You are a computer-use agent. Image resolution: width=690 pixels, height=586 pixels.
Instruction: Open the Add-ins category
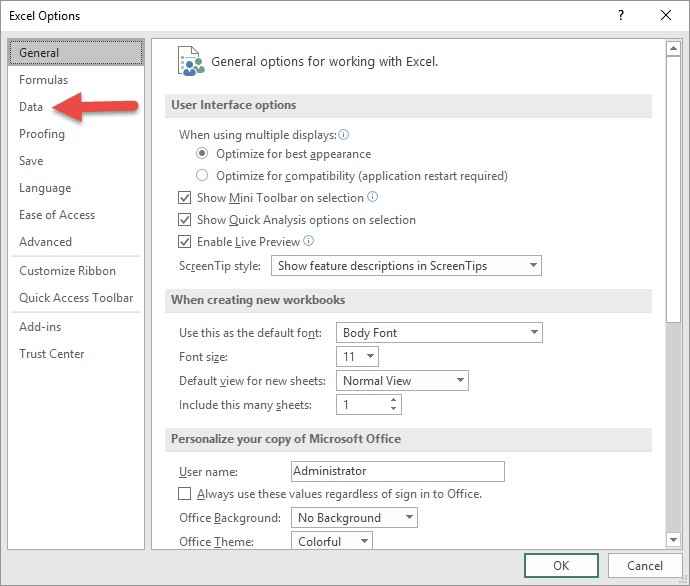tap(76, 327)
